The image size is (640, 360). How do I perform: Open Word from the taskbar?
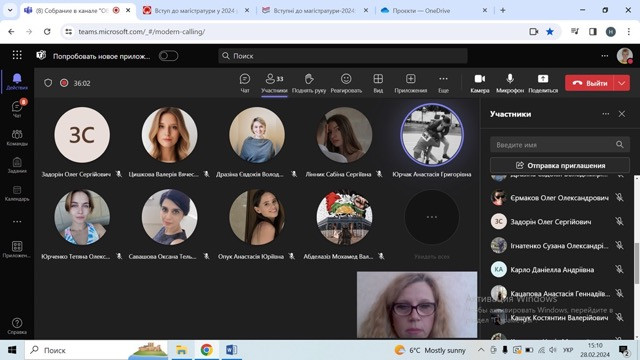tap(231, 350)
